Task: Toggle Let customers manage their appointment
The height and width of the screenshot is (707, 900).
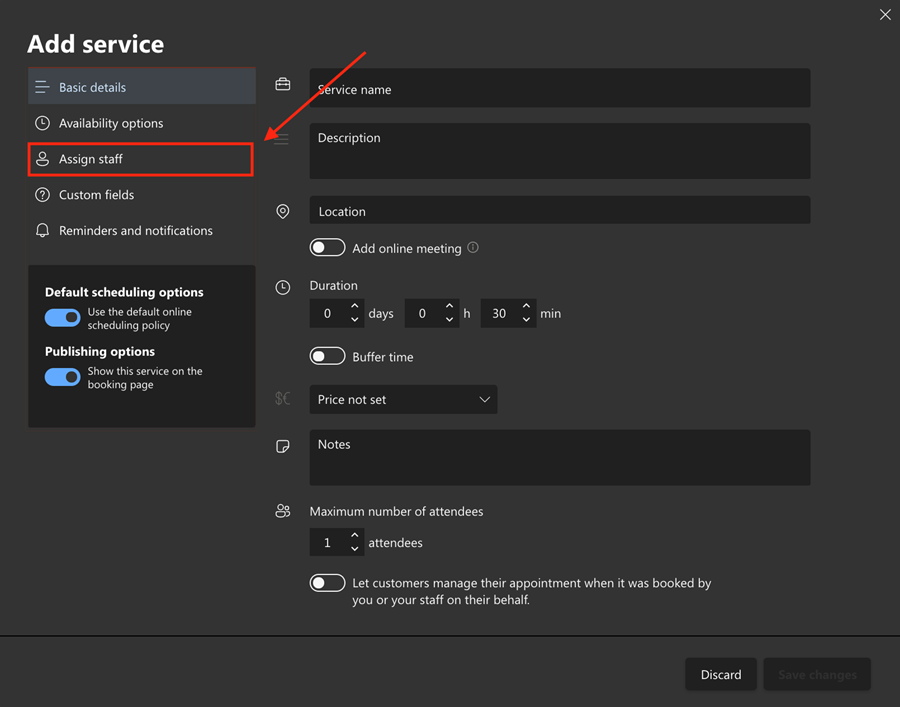Action: [327, 583]
